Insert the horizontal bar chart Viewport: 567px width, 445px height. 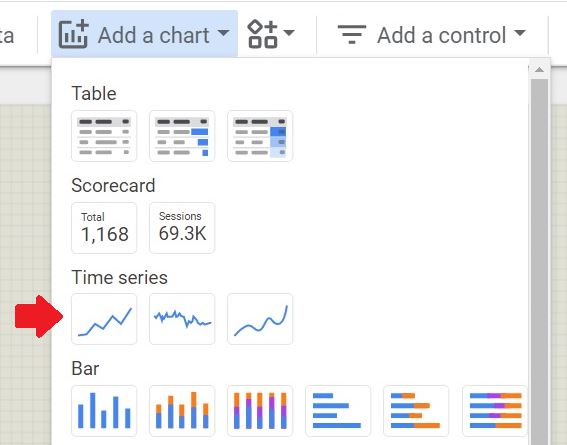(338, 411)
